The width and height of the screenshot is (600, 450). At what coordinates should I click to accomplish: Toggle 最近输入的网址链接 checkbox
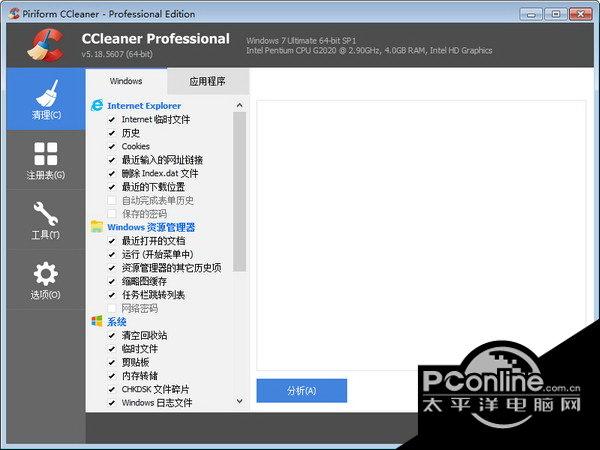coord(112,160)
